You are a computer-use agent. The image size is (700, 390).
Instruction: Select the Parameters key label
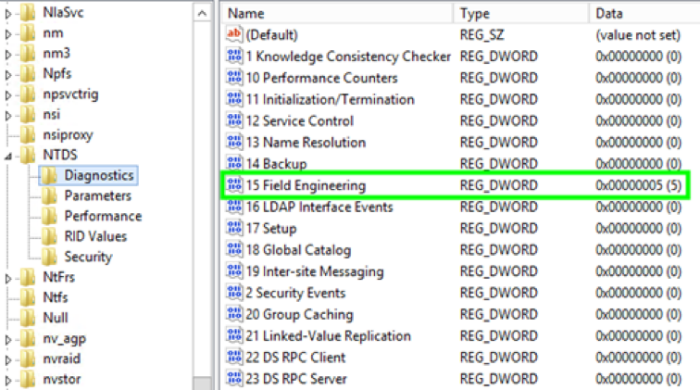point(98,195)
